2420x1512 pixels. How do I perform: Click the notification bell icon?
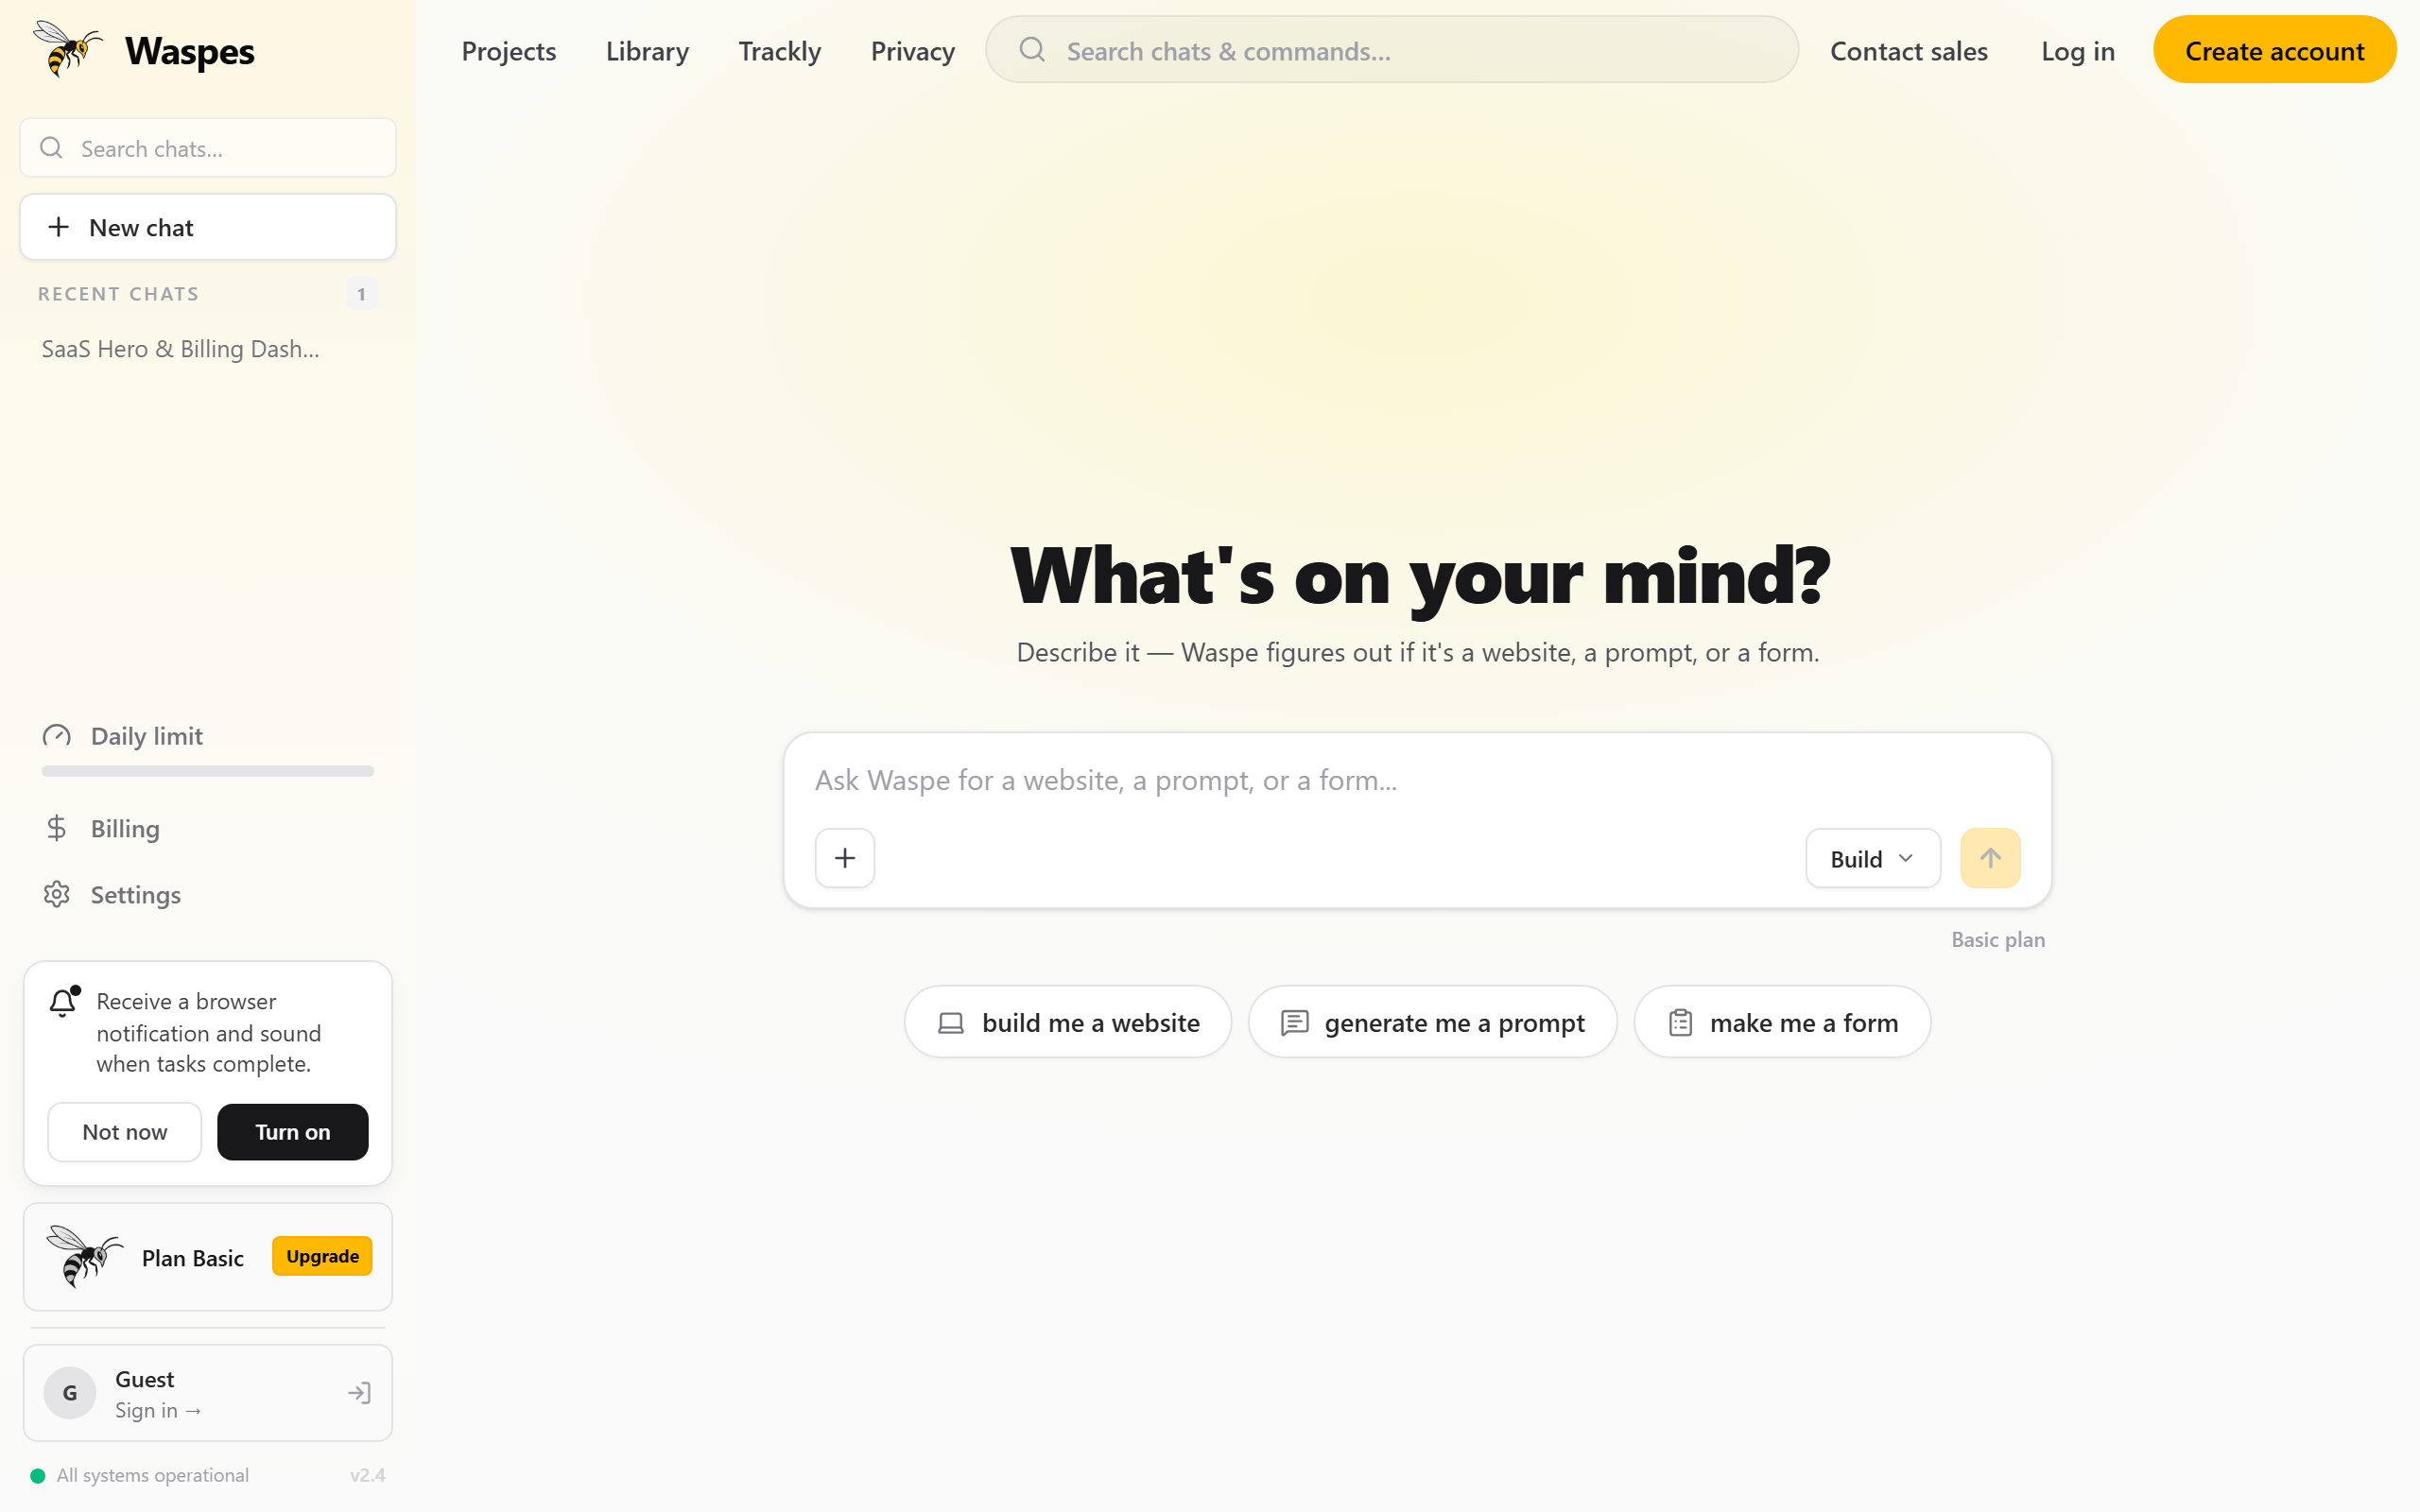(64, 1001)
